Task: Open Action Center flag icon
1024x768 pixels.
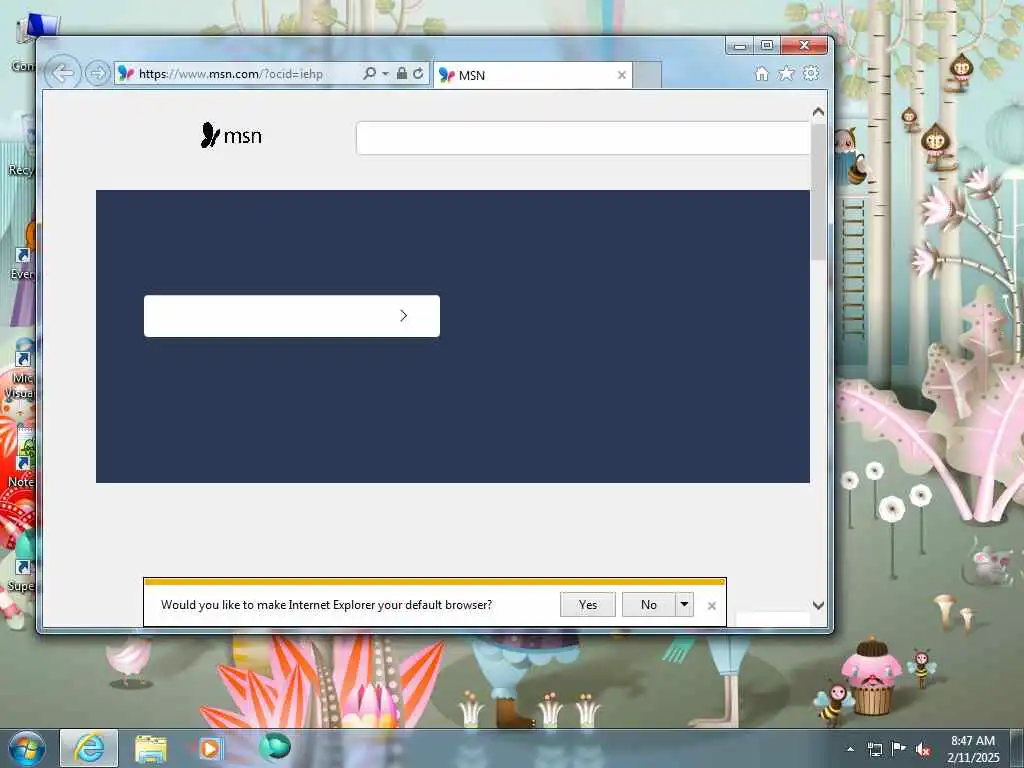Action: [x=899, y=748]
